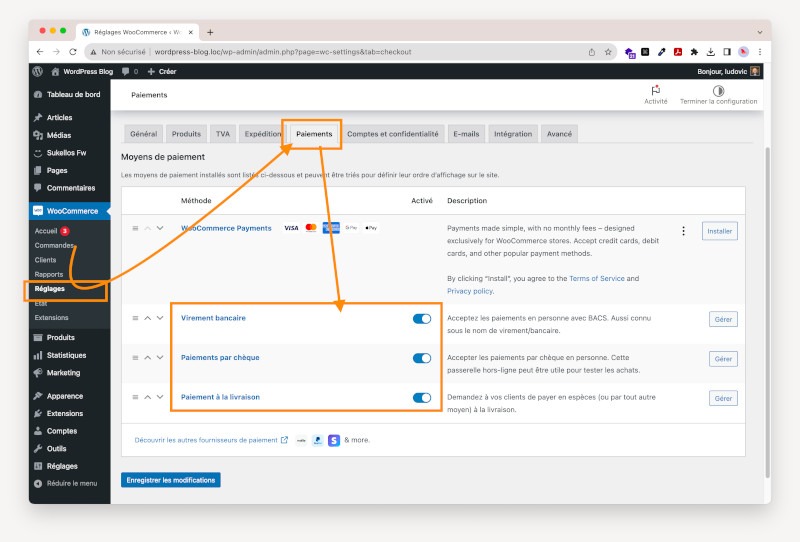Toggle off Paiements par chèque
The width and height of the screenshot is (800, 542).
click(421, 358)
